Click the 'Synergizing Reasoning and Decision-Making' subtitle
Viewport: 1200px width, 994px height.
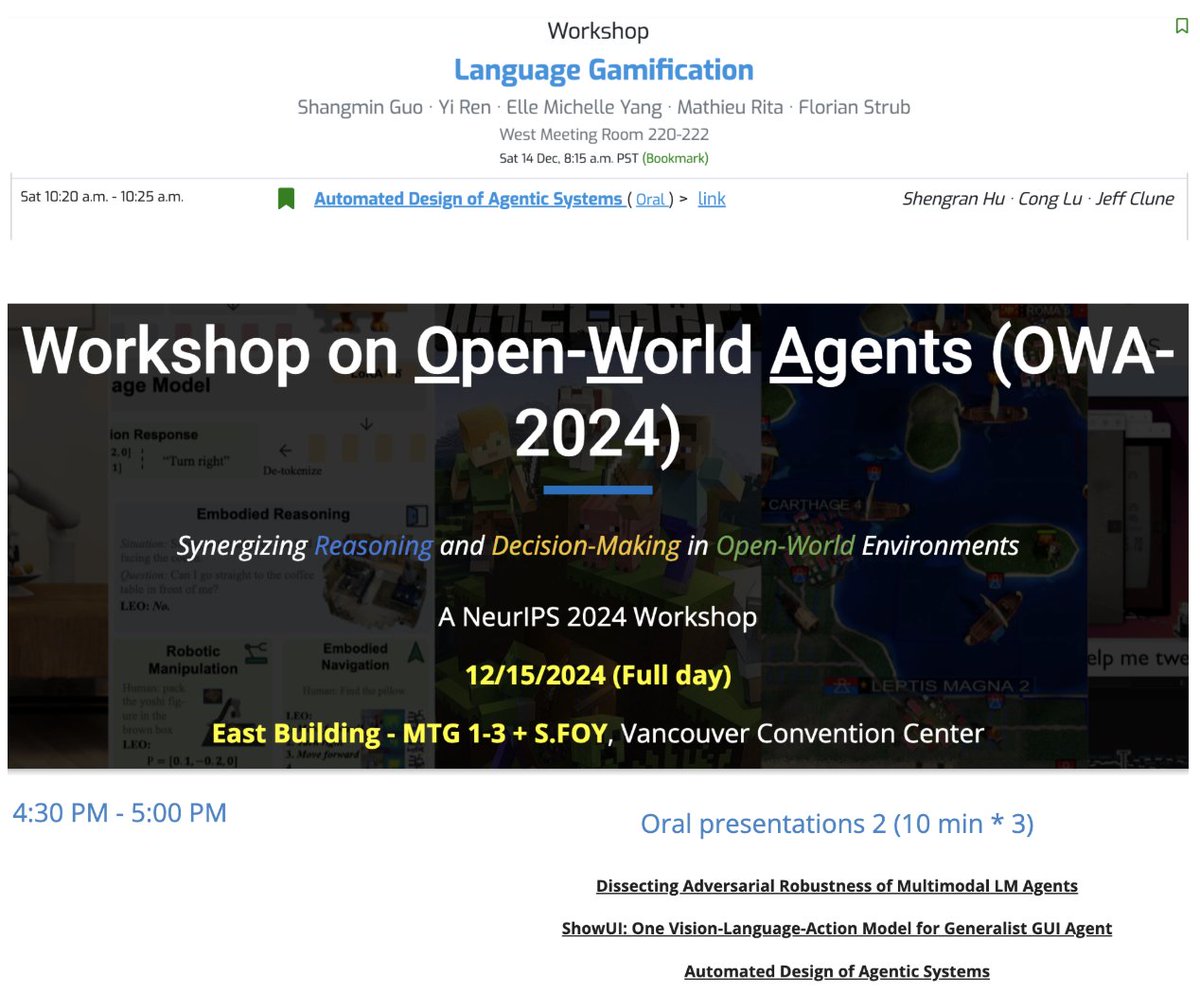[598, 546]
